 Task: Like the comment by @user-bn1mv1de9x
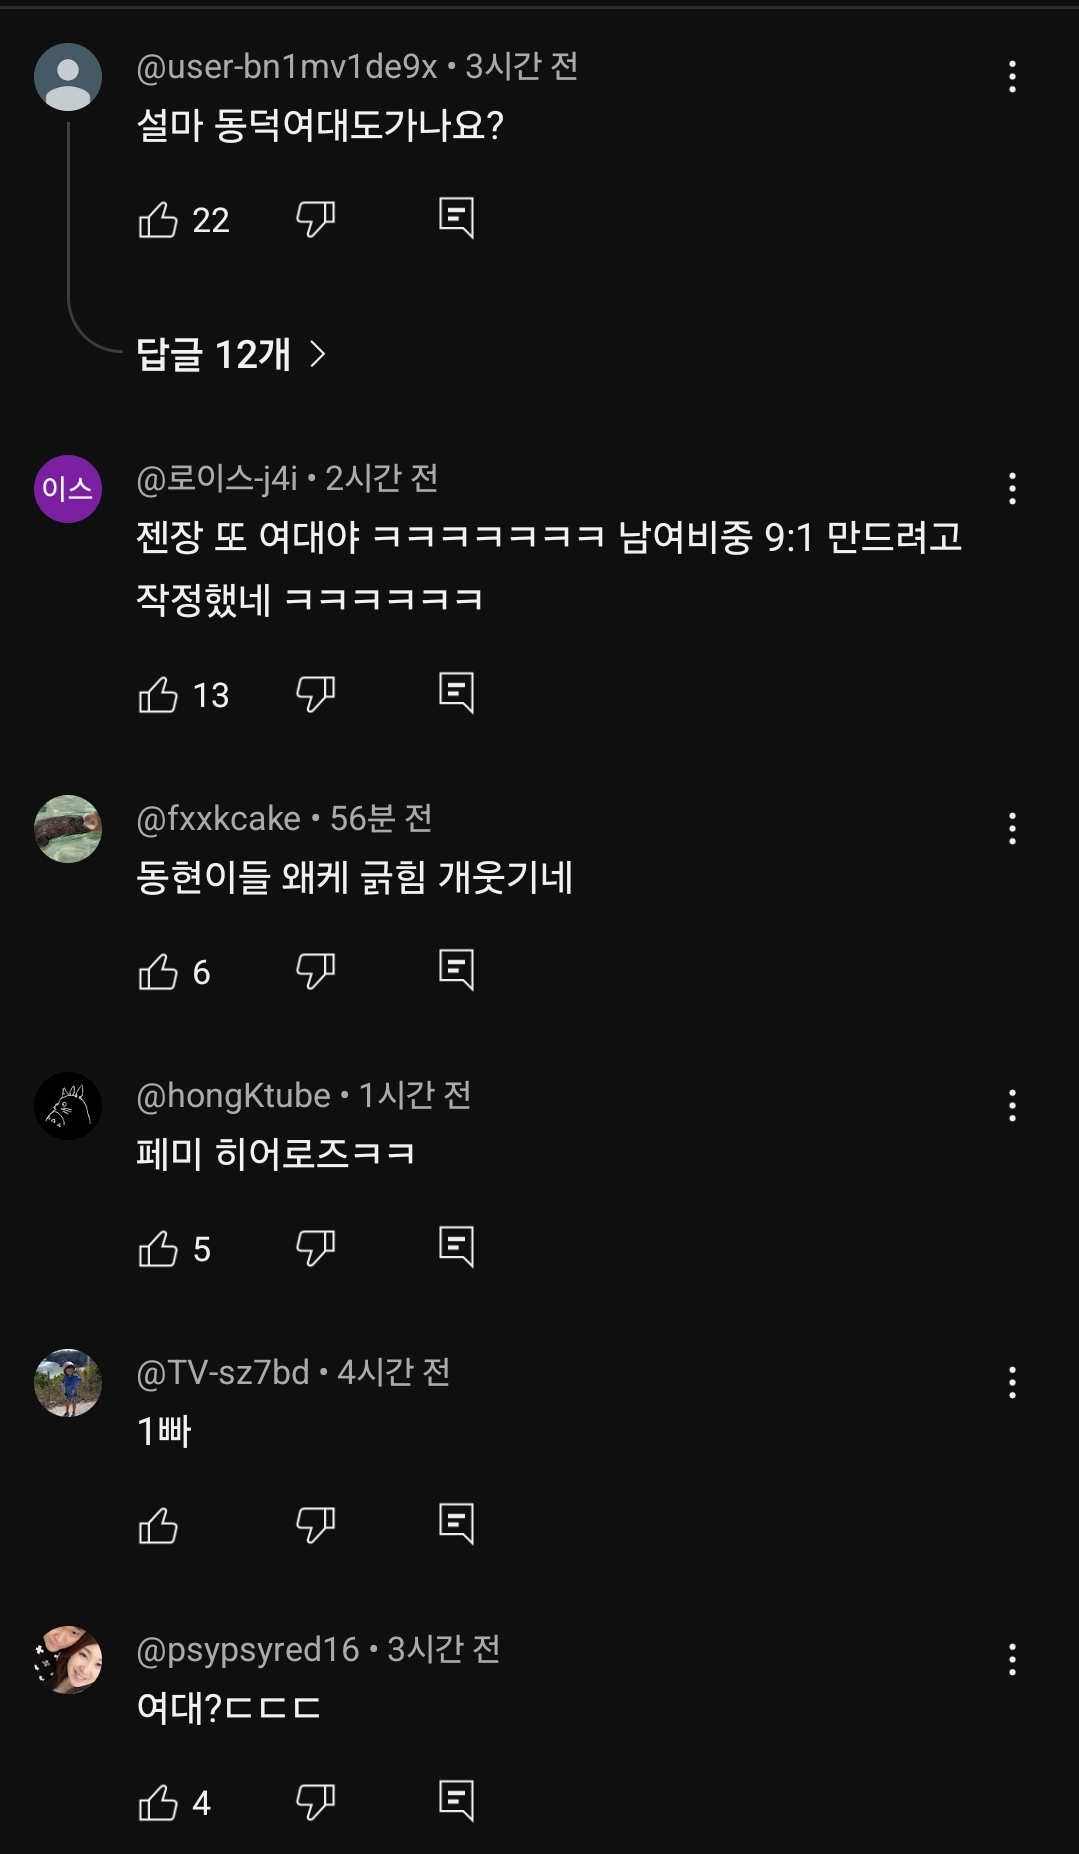pyautogui.click(x=158, y=219)
